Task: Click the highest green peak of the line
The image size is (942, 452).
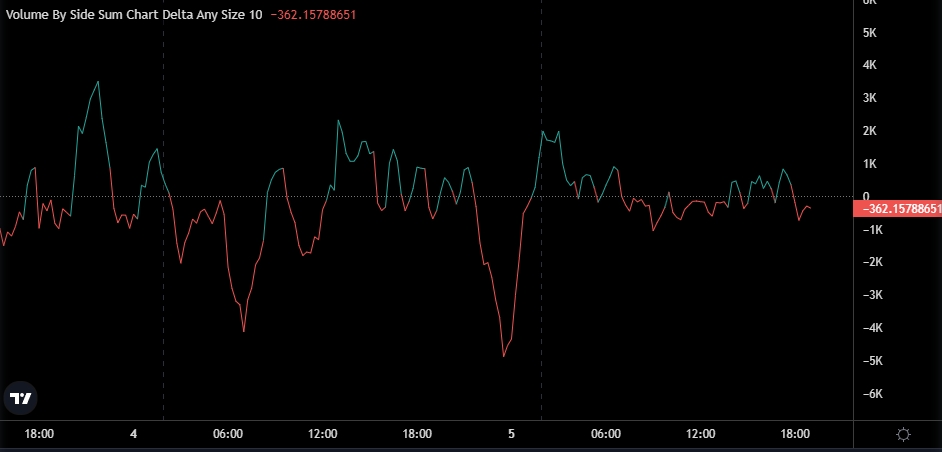Action: point(97,82)
